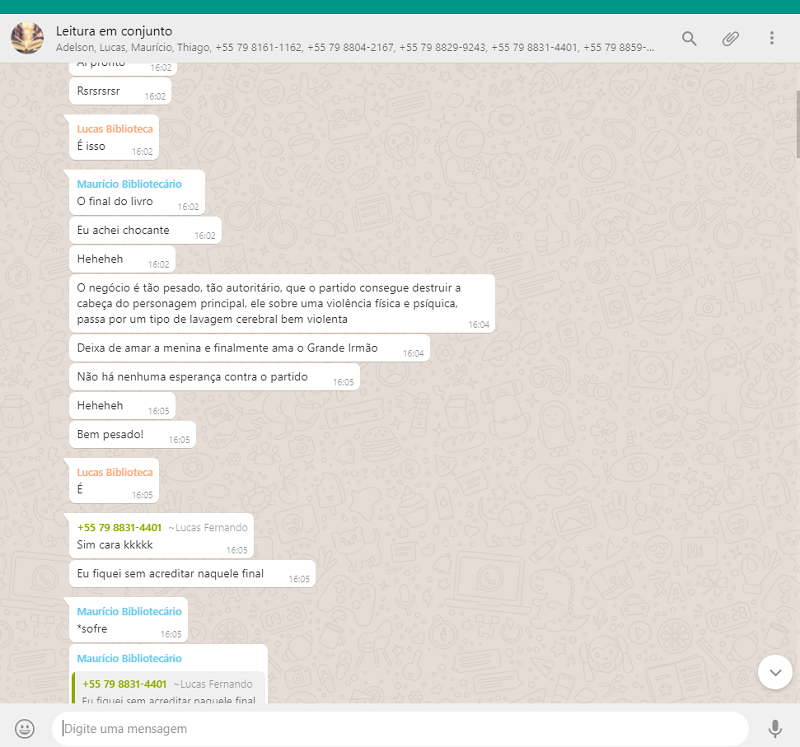Screen dimensions: 800x747
Task: Click the group profile picture
Action: point(27,38)
